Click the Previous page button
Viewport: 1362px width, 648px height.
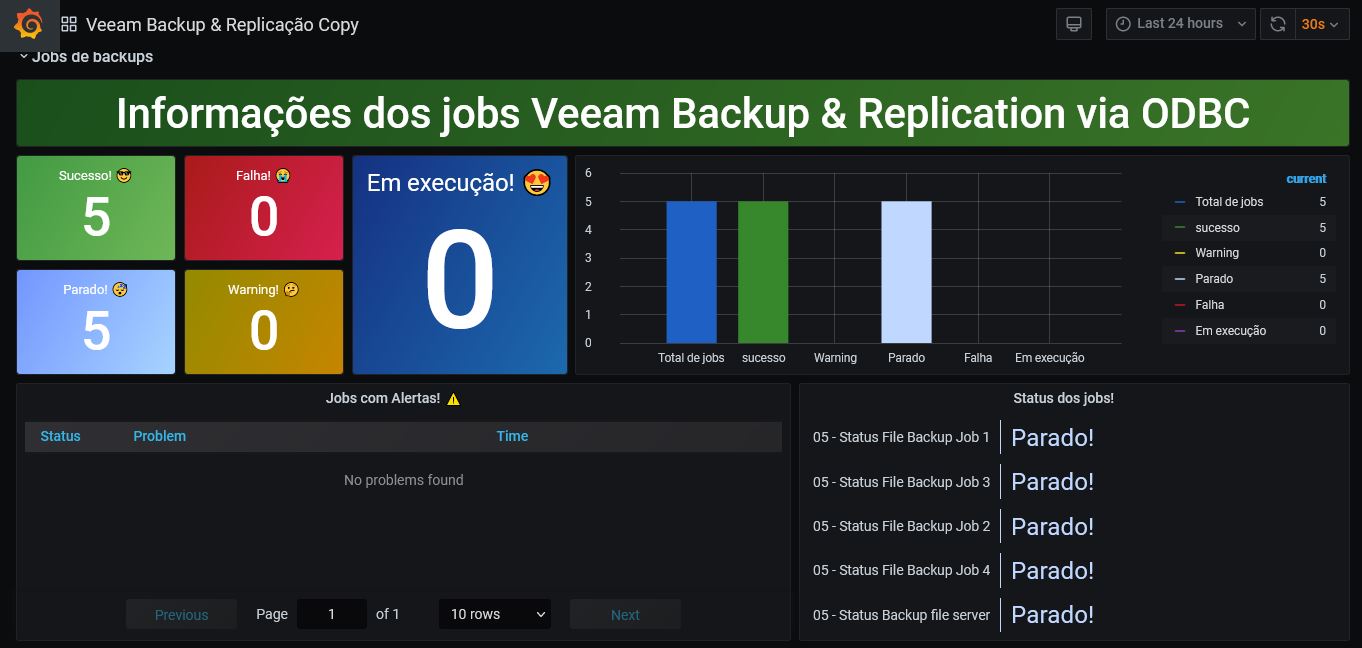(181, 614)
